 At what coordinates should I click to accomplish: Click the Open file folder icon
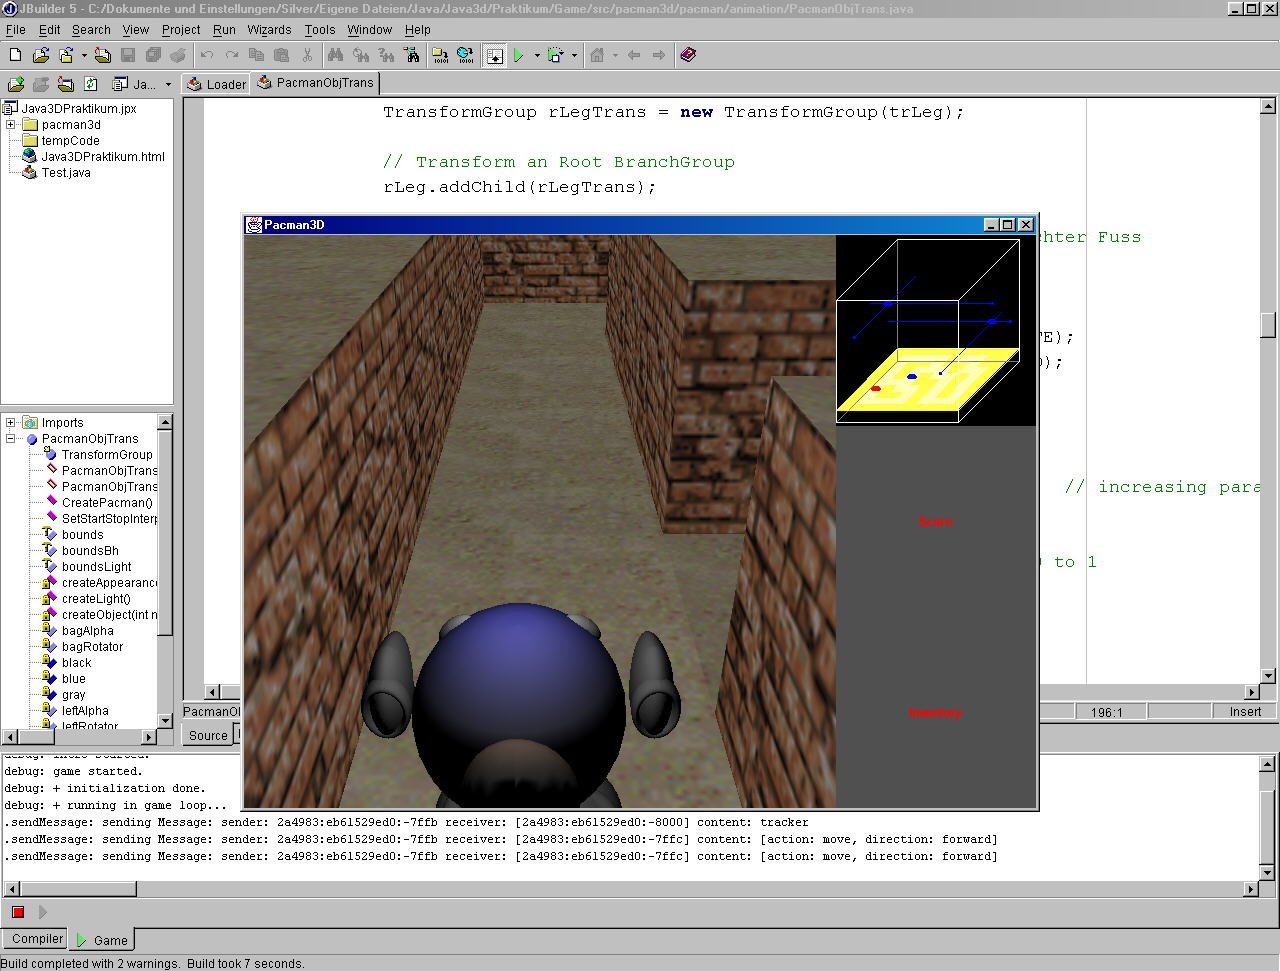(40, 55)
